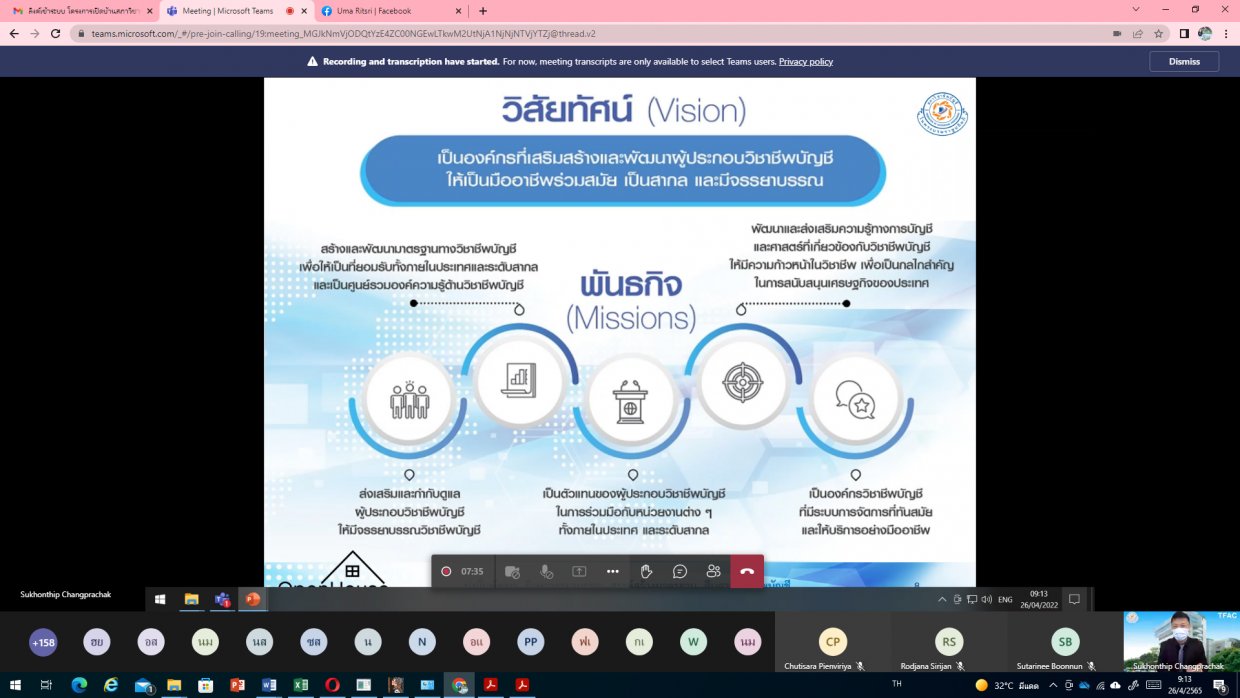
Task: Show the participants list
Action: 713,571
